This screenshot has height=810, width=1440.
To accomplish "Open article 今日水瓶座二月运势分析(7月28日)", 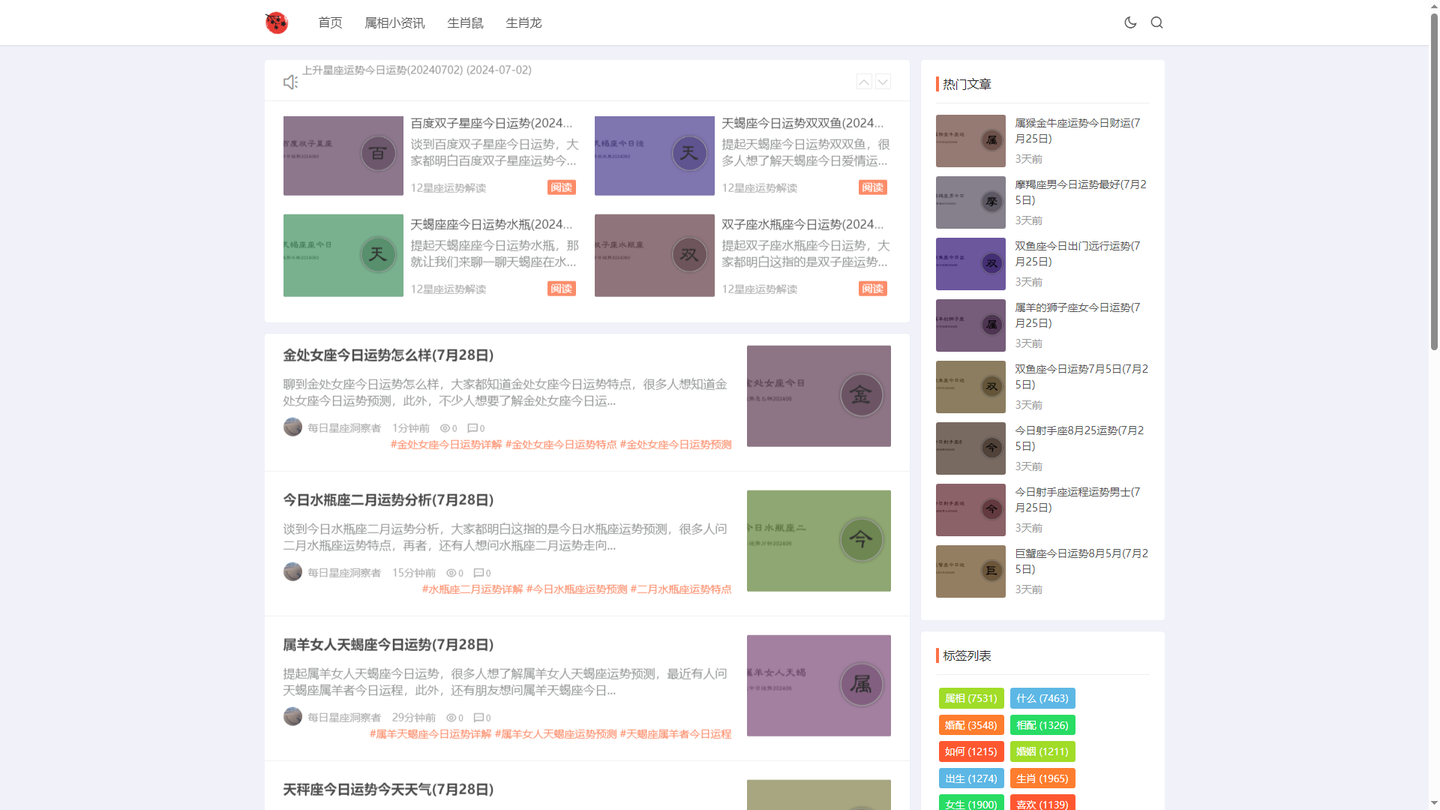I will click(x=388, y=500).
